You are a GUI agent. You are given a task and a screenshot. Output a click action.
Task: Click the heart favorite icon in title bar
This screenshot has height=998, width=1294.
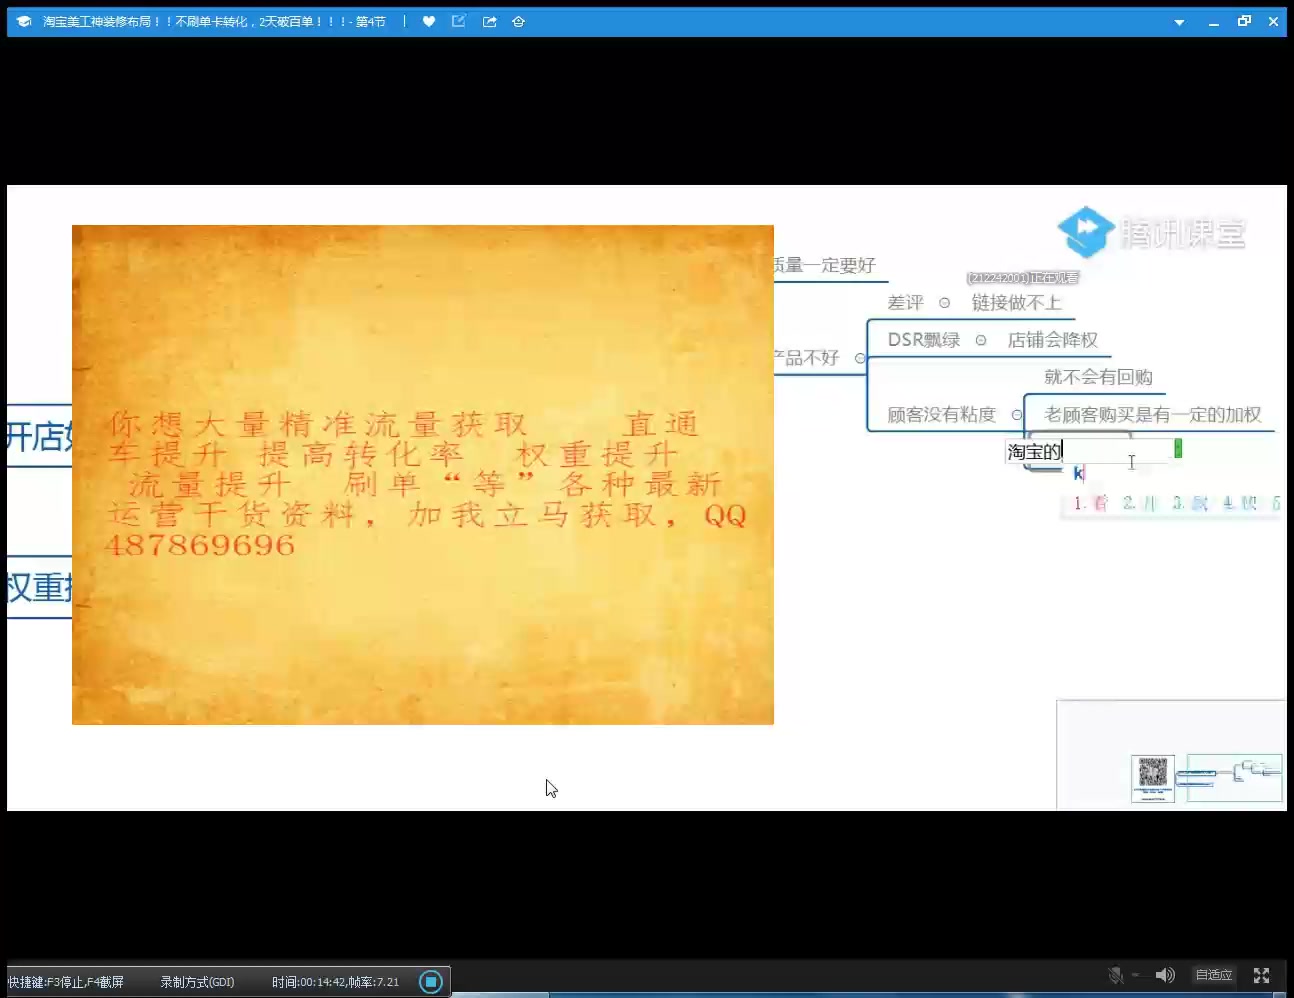429,21
